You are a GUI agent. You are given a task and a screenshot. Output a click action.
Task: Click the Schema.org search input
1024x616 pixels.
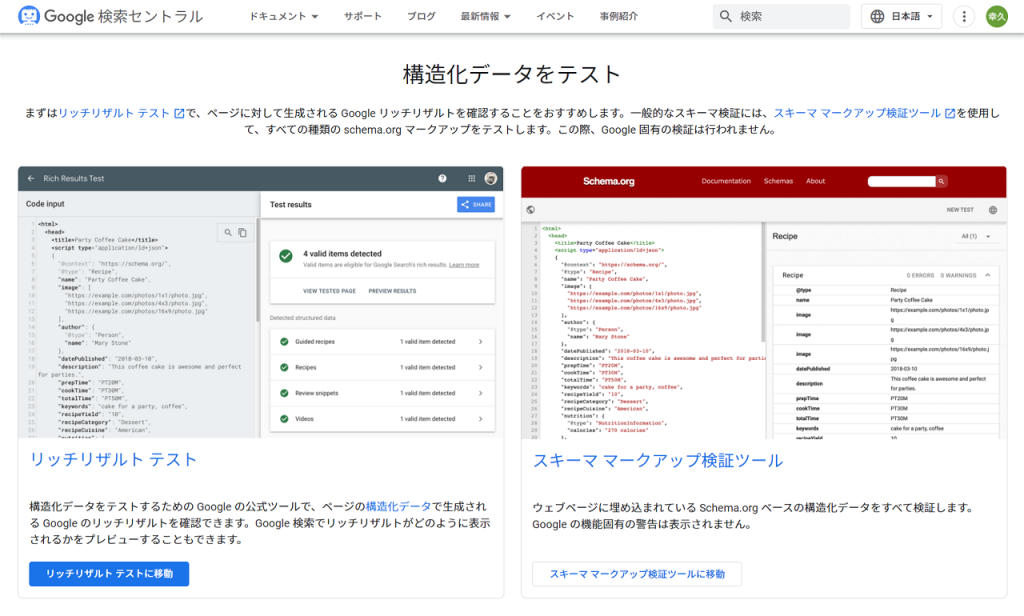(902, 182)
